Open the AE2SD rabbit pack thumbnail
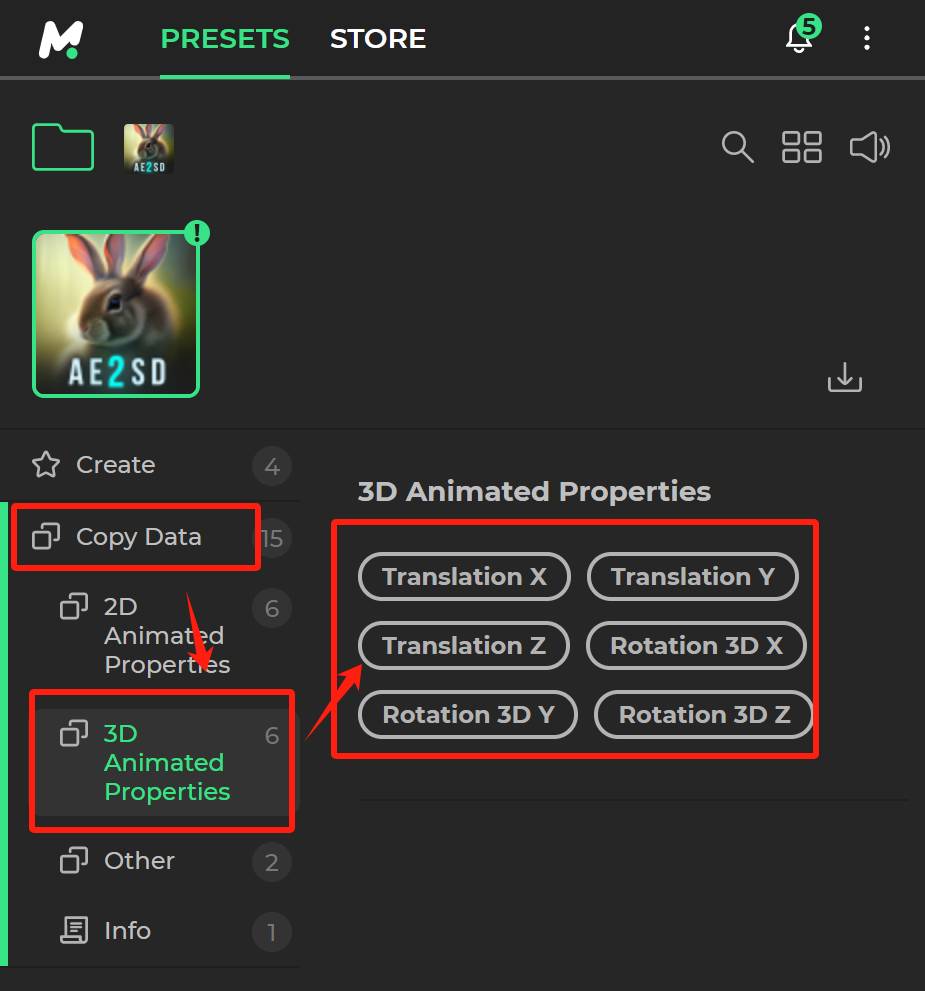 click(116, 314)
